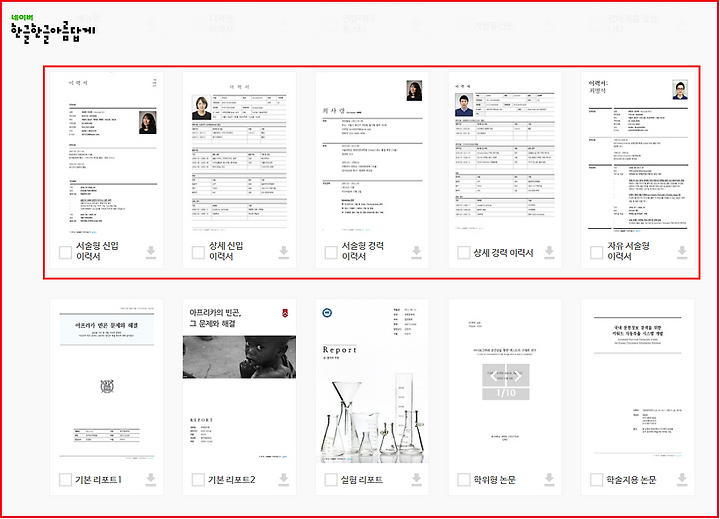View the 상세 경력 이력서 preview thumbnail

pyautogui.click(x=505, y=154)
